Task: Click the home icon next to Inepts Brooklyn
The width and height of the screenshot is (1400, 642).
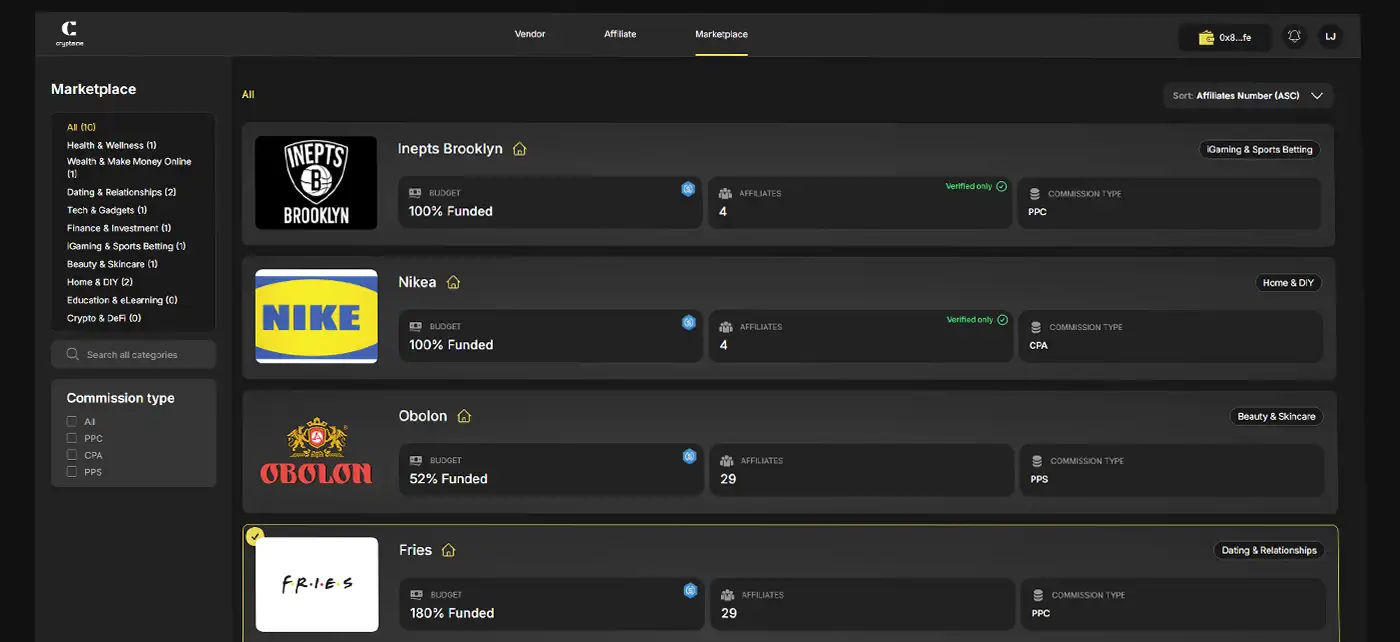Action: [x=519, y=149]
